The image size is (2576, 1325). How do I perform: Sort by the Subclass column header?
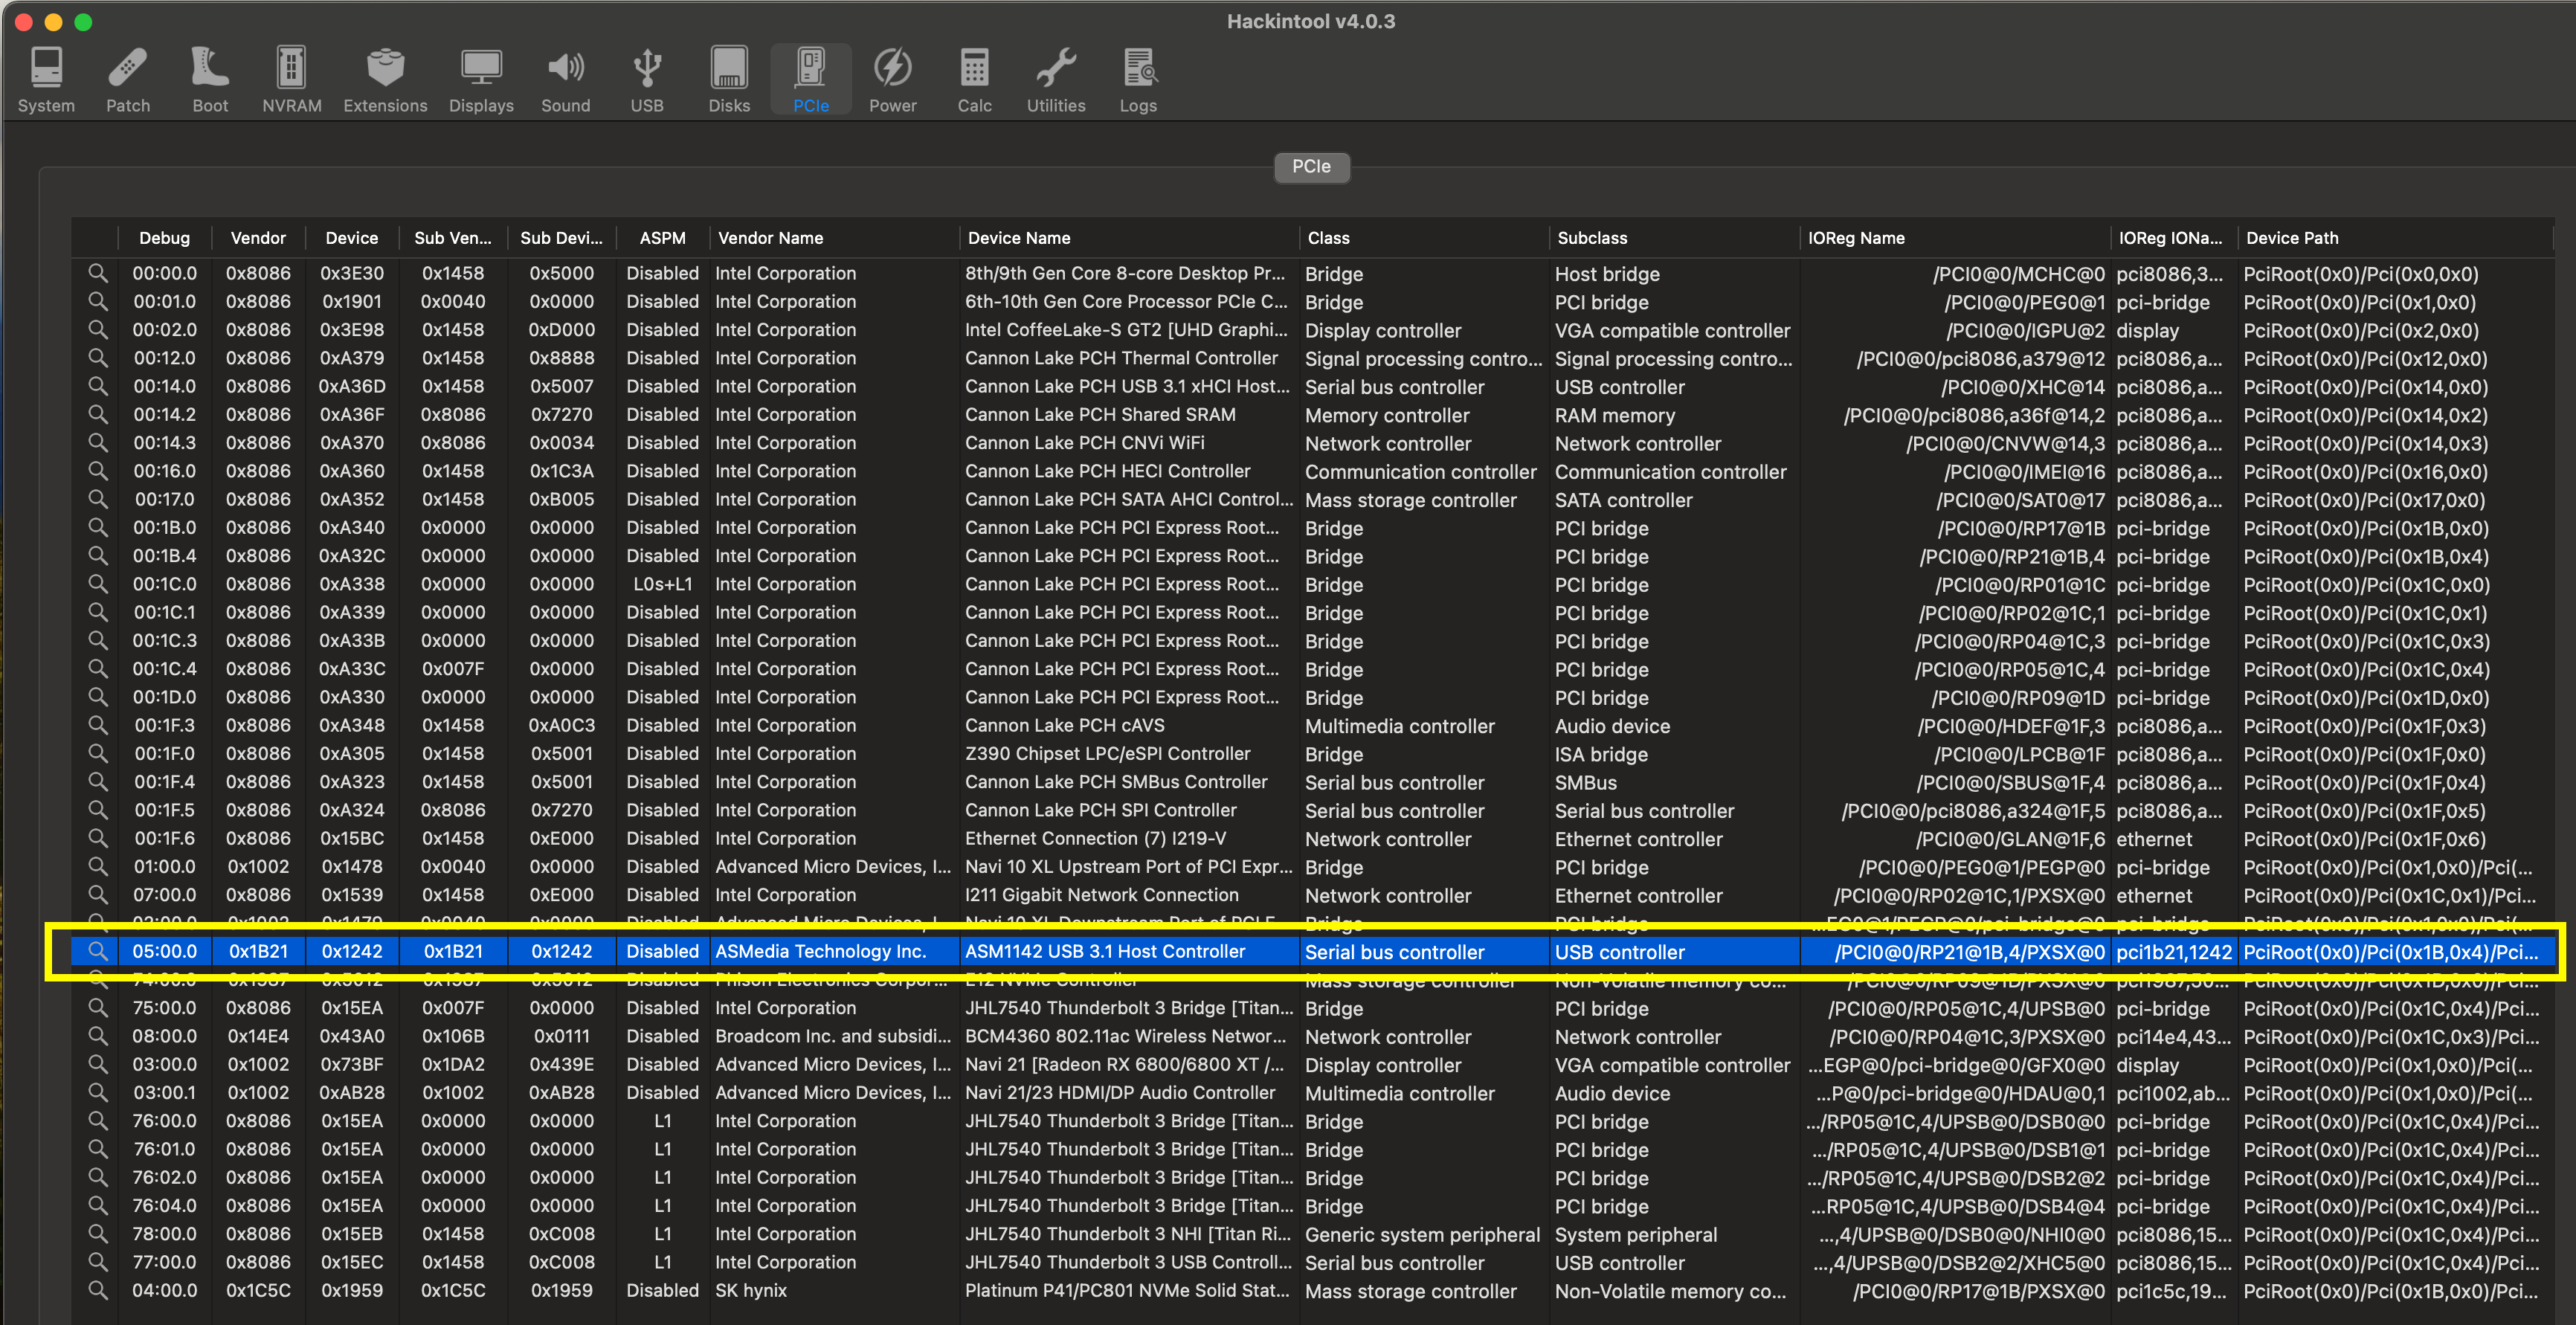[x=1674, y=238]
